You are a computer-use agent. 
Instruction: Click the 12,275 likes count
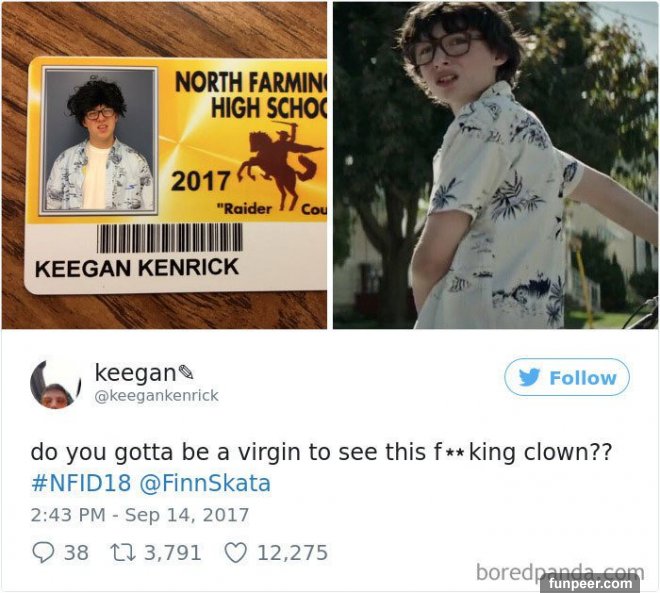point(293,553)
